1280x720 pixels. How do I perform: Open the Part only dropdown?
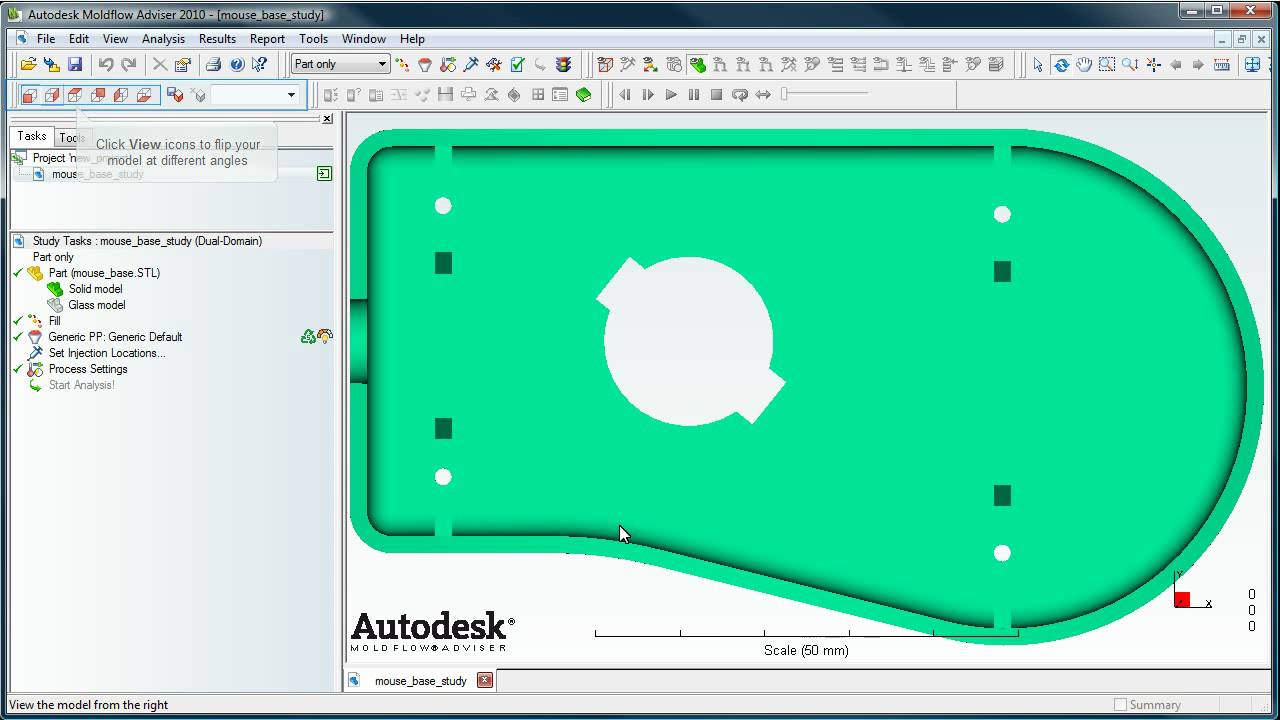pyautogui.click(x=340, y=64)
